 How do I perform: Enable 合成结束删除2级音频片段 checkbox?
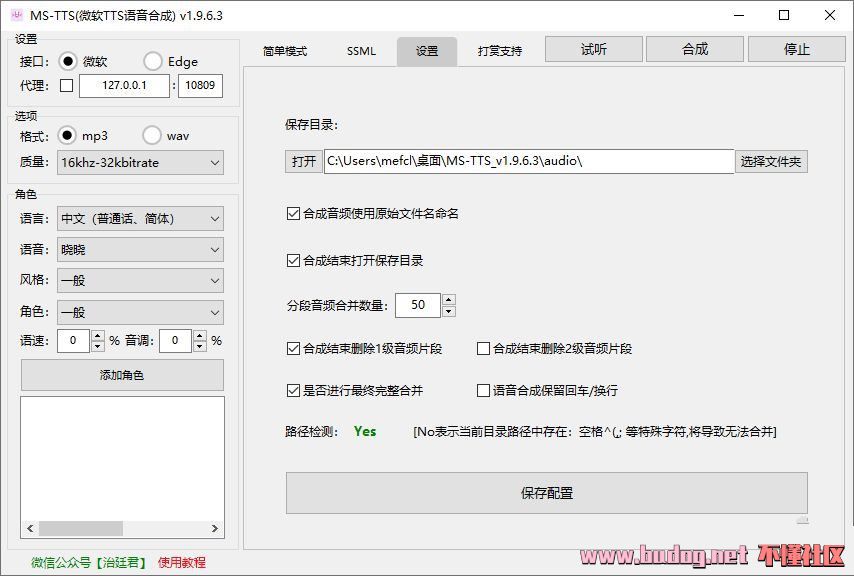tap(483, 348)
